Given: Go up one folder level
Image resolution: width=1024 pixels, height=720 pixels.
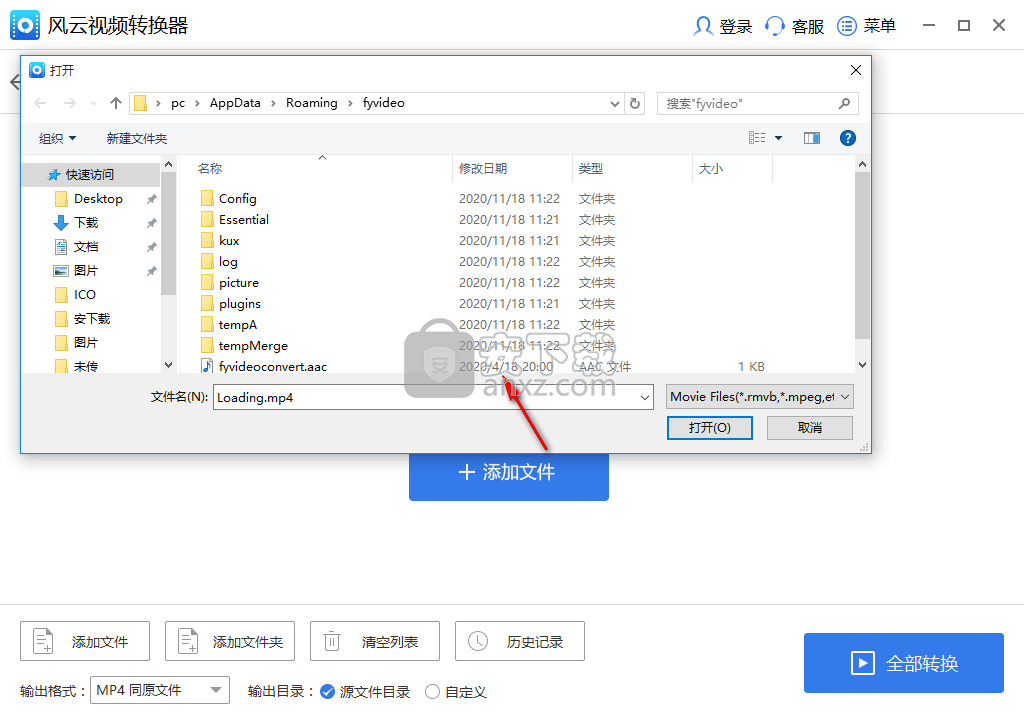Looking at the screenshot, I should (x=116, y=103).
